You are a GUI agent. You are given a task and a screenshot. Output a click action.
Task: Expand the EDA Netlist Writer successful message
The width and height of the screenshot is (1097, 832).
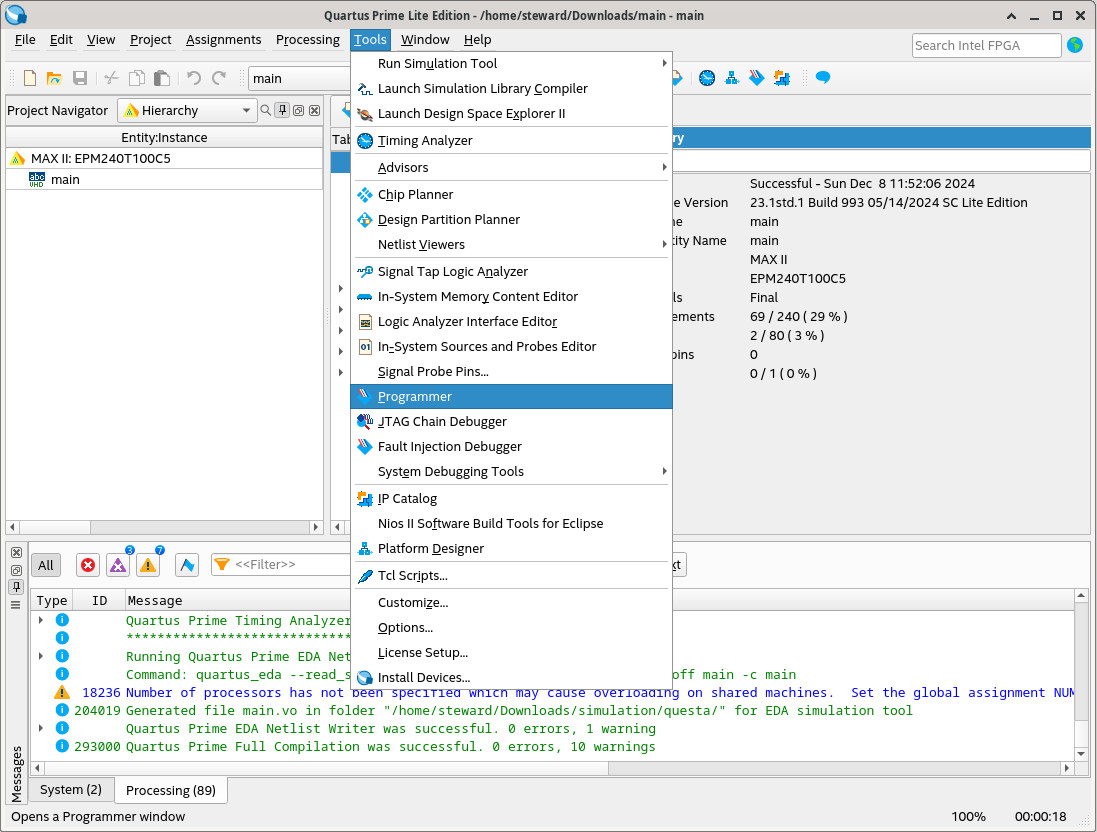[41, 728]
